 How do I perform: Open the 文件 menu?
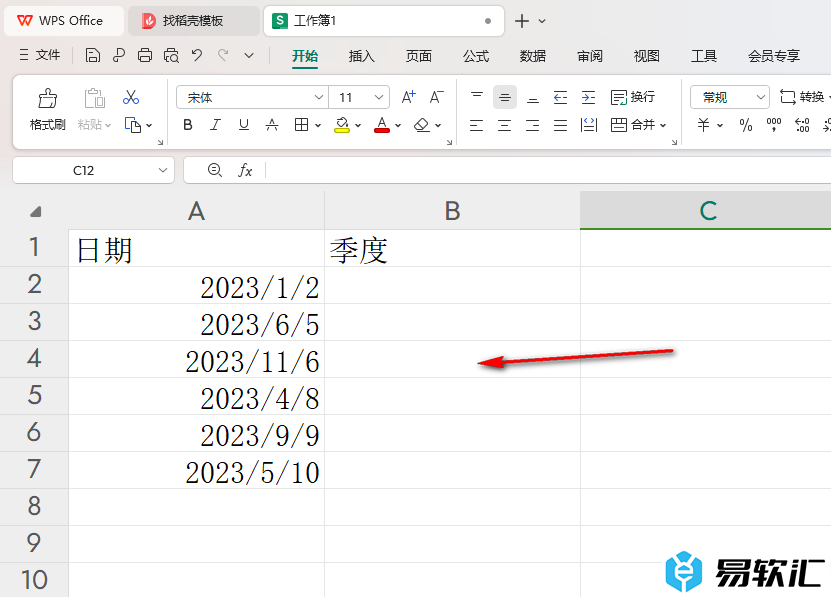coord(40,55)
